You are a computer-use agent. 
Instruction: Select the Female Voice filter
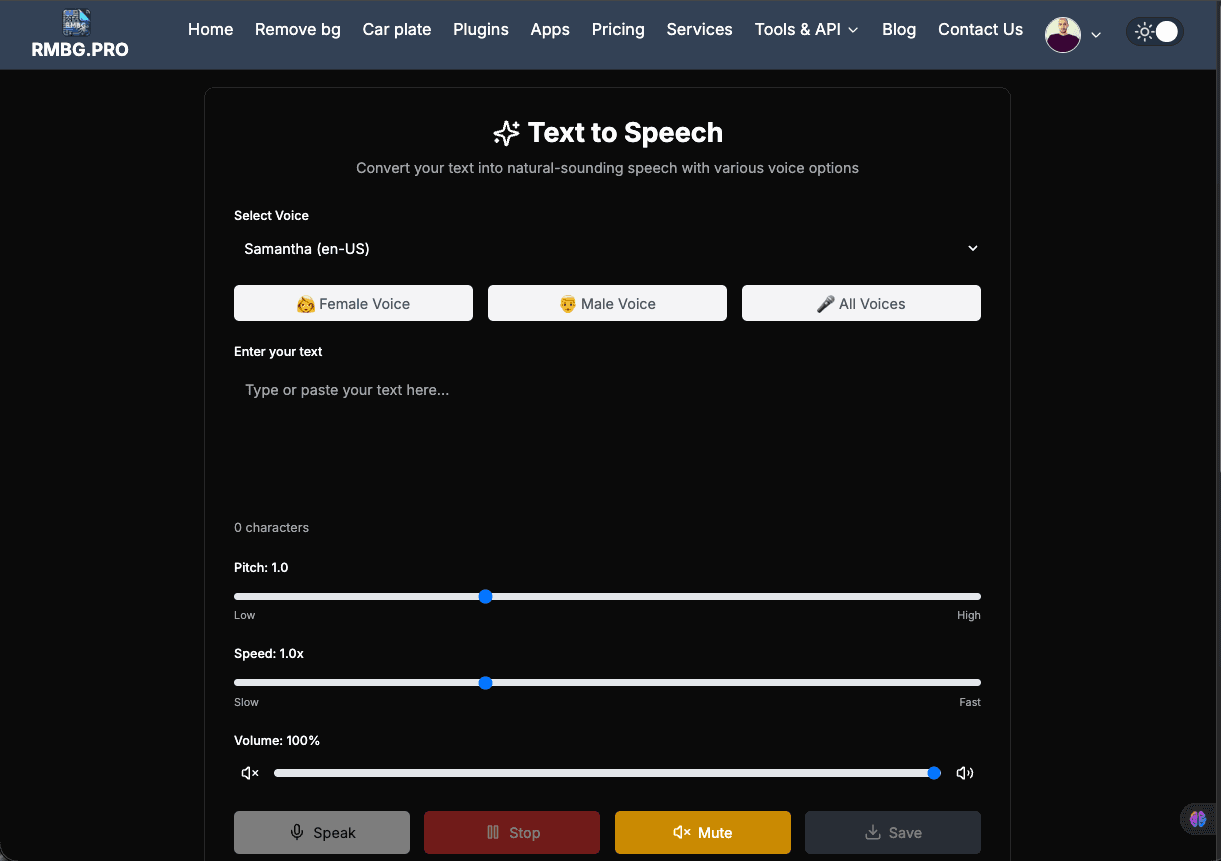[x=353, y=303]
